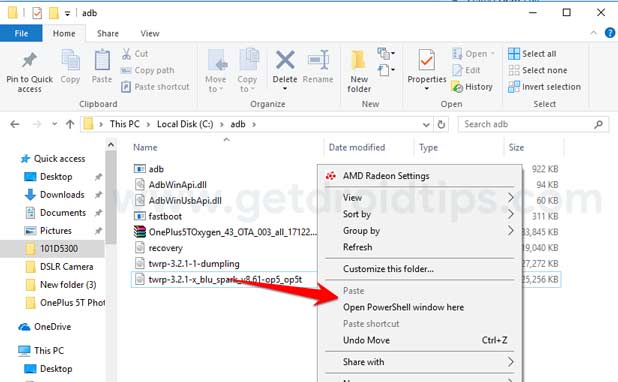Click Copy path in Clipboard group
Viewport: 618px width, 382px height.
point(148,70)
